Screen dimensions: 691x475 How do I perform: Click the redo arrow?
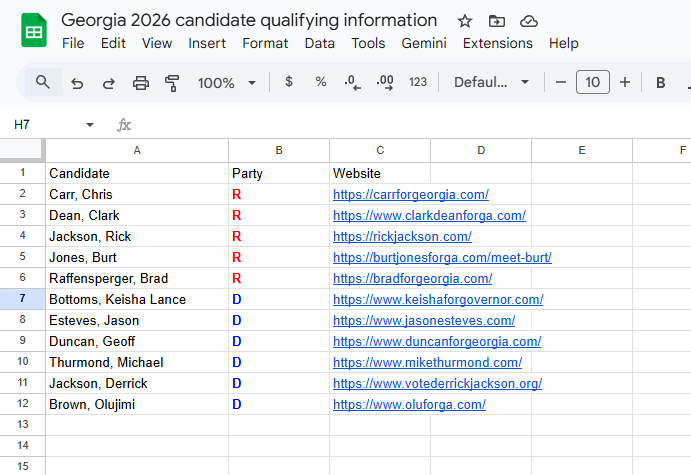(109, 82)
